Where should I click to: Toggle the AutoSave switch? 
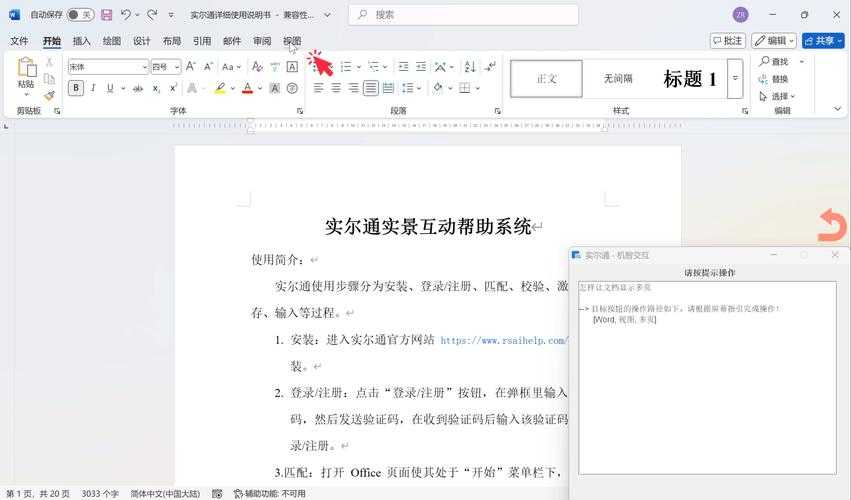point(80,15)
